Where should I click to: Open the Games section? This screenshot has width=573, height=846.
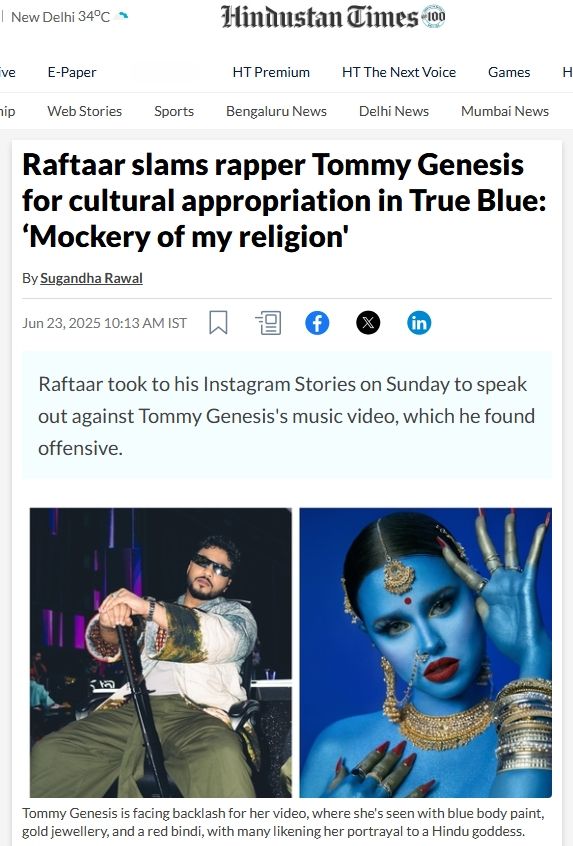coord(509,72)
